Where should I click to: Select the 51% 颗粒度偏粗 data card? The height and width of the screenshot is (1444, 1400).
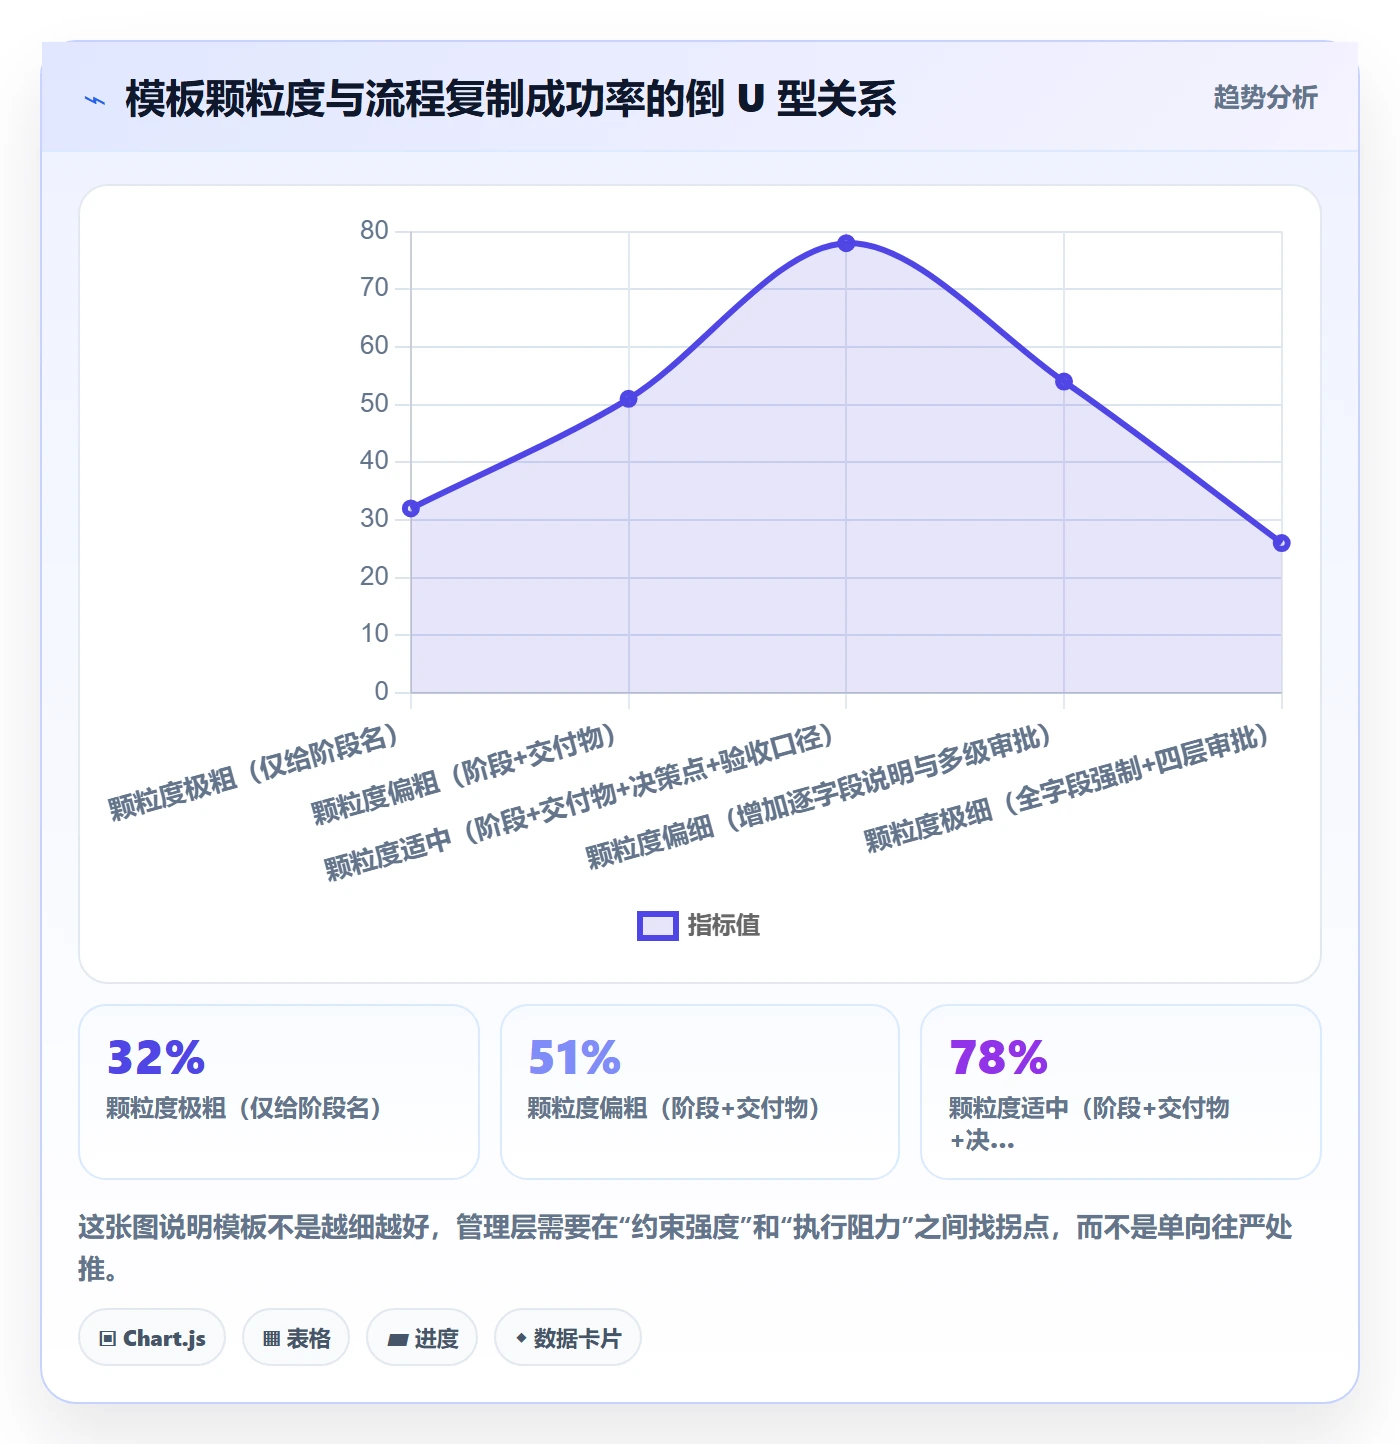(x=700, y=1092)
